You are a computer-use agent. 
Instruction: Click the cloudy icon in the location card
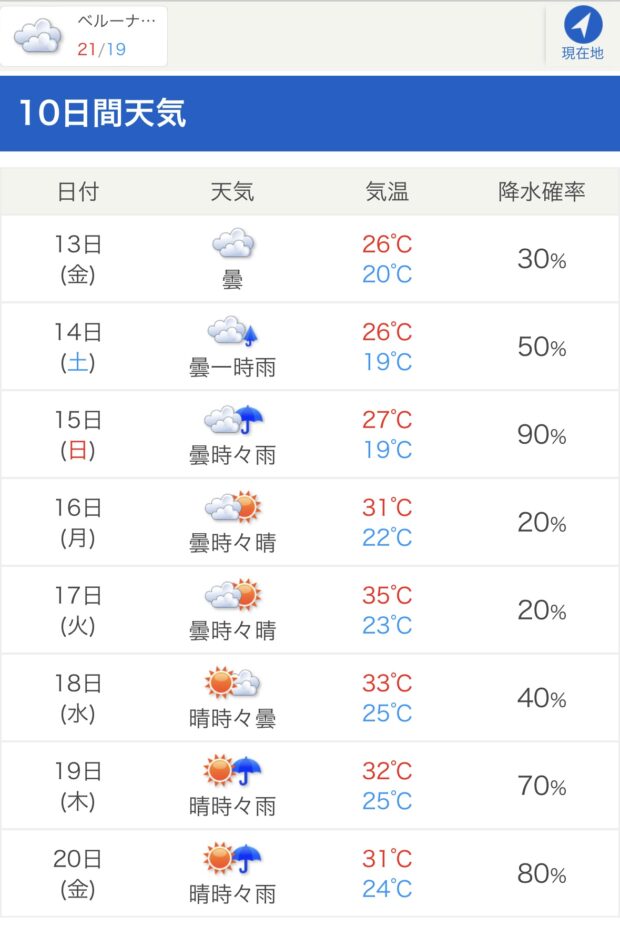(37, 36)
